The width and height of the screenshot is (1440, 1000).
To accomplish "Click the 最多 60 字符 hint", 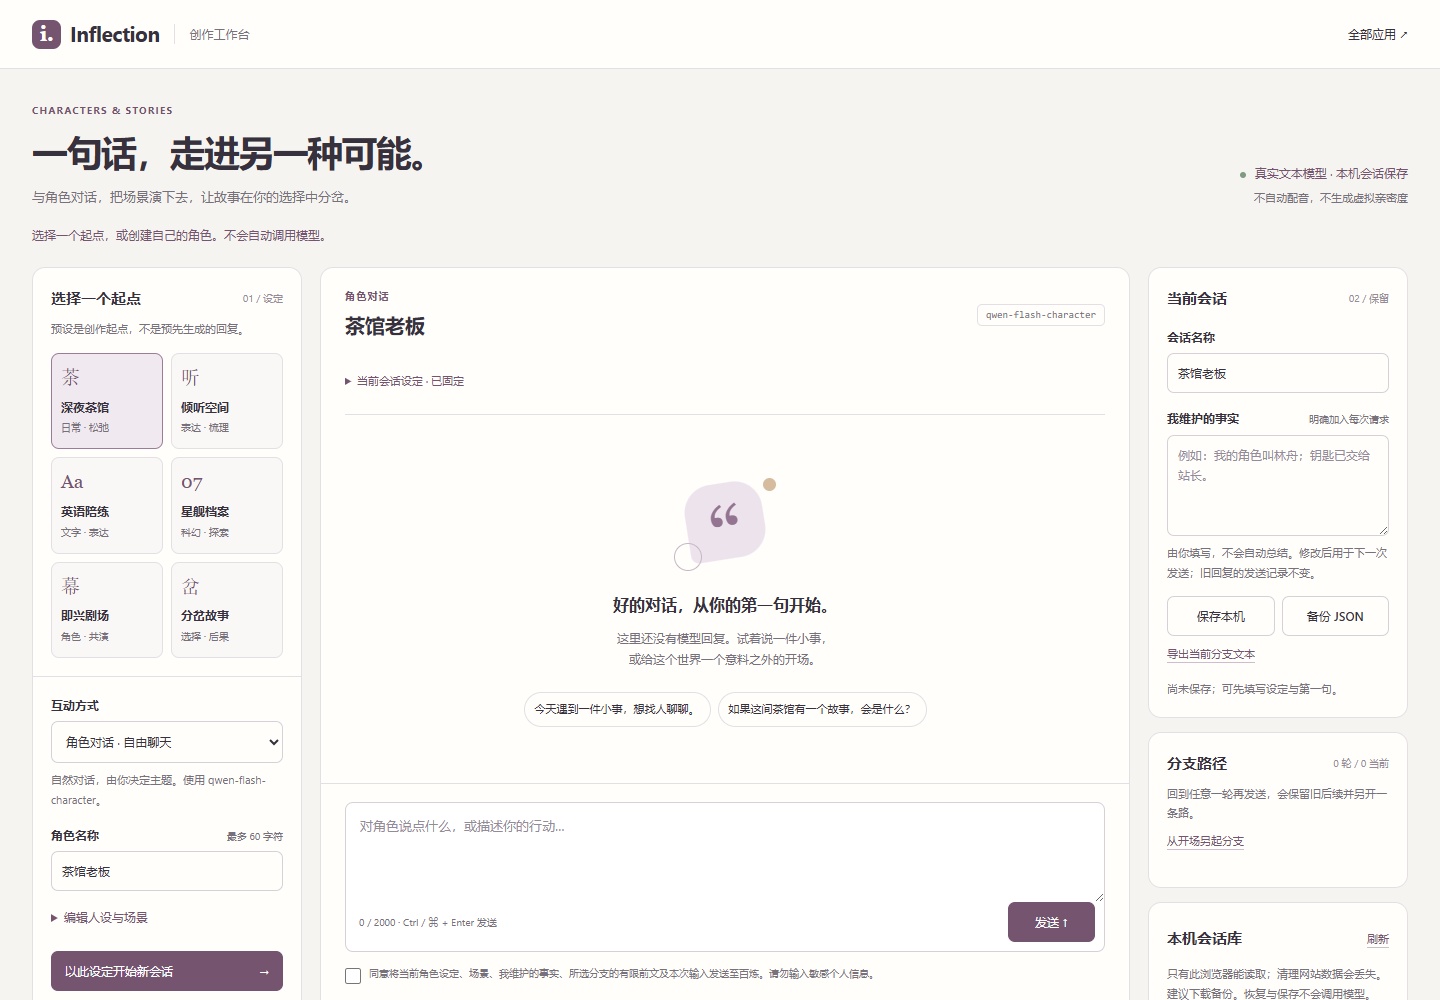I will pyautogui.click(x=255, y=836).
